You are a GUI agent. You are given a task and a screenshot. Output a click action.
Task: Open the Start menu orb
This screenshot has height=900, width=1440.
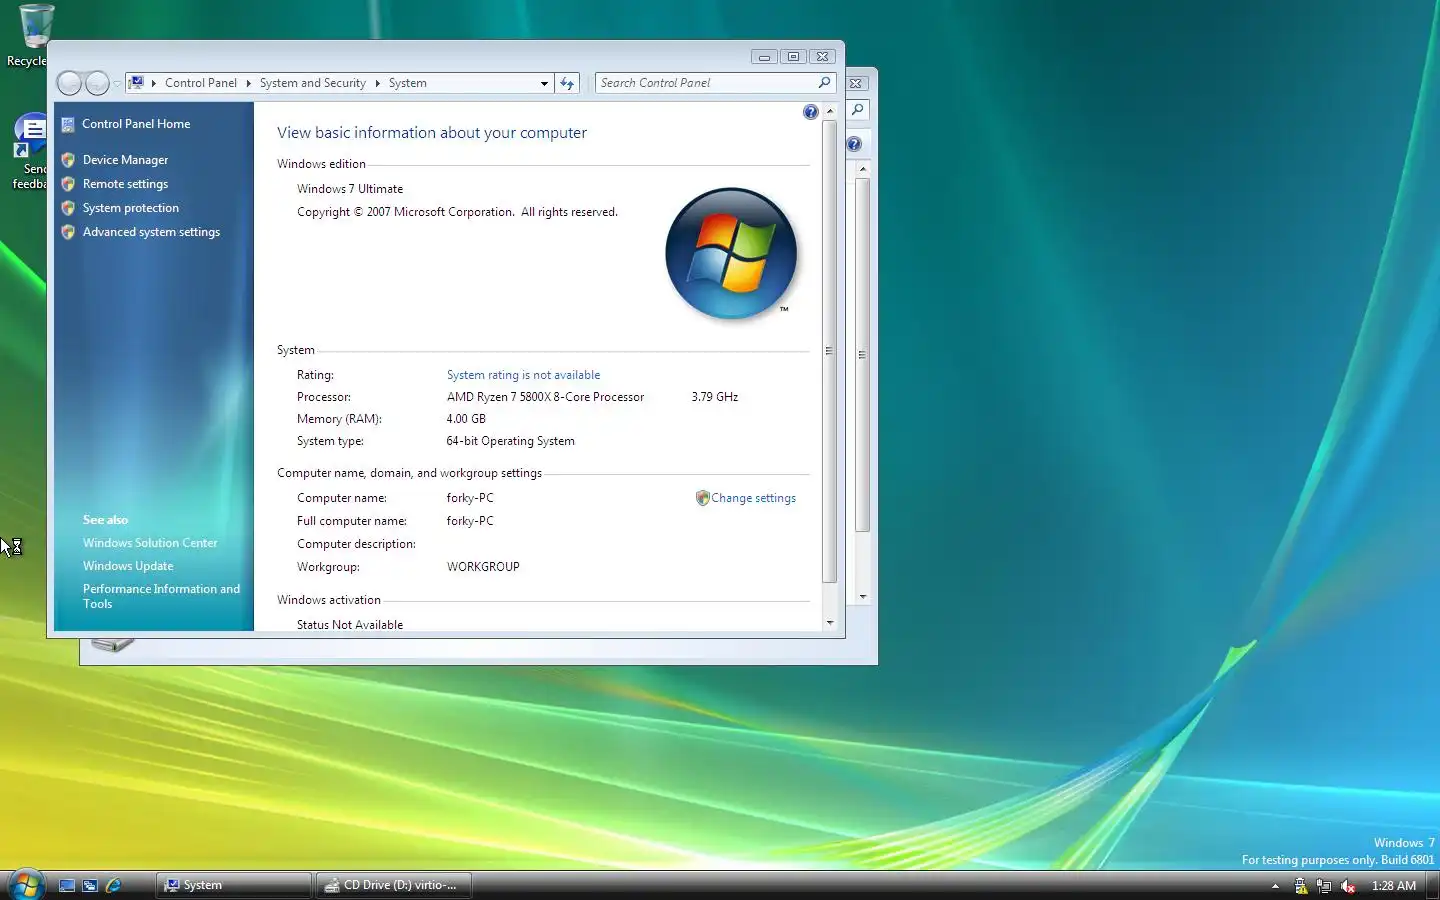click(x=26, y=885)
